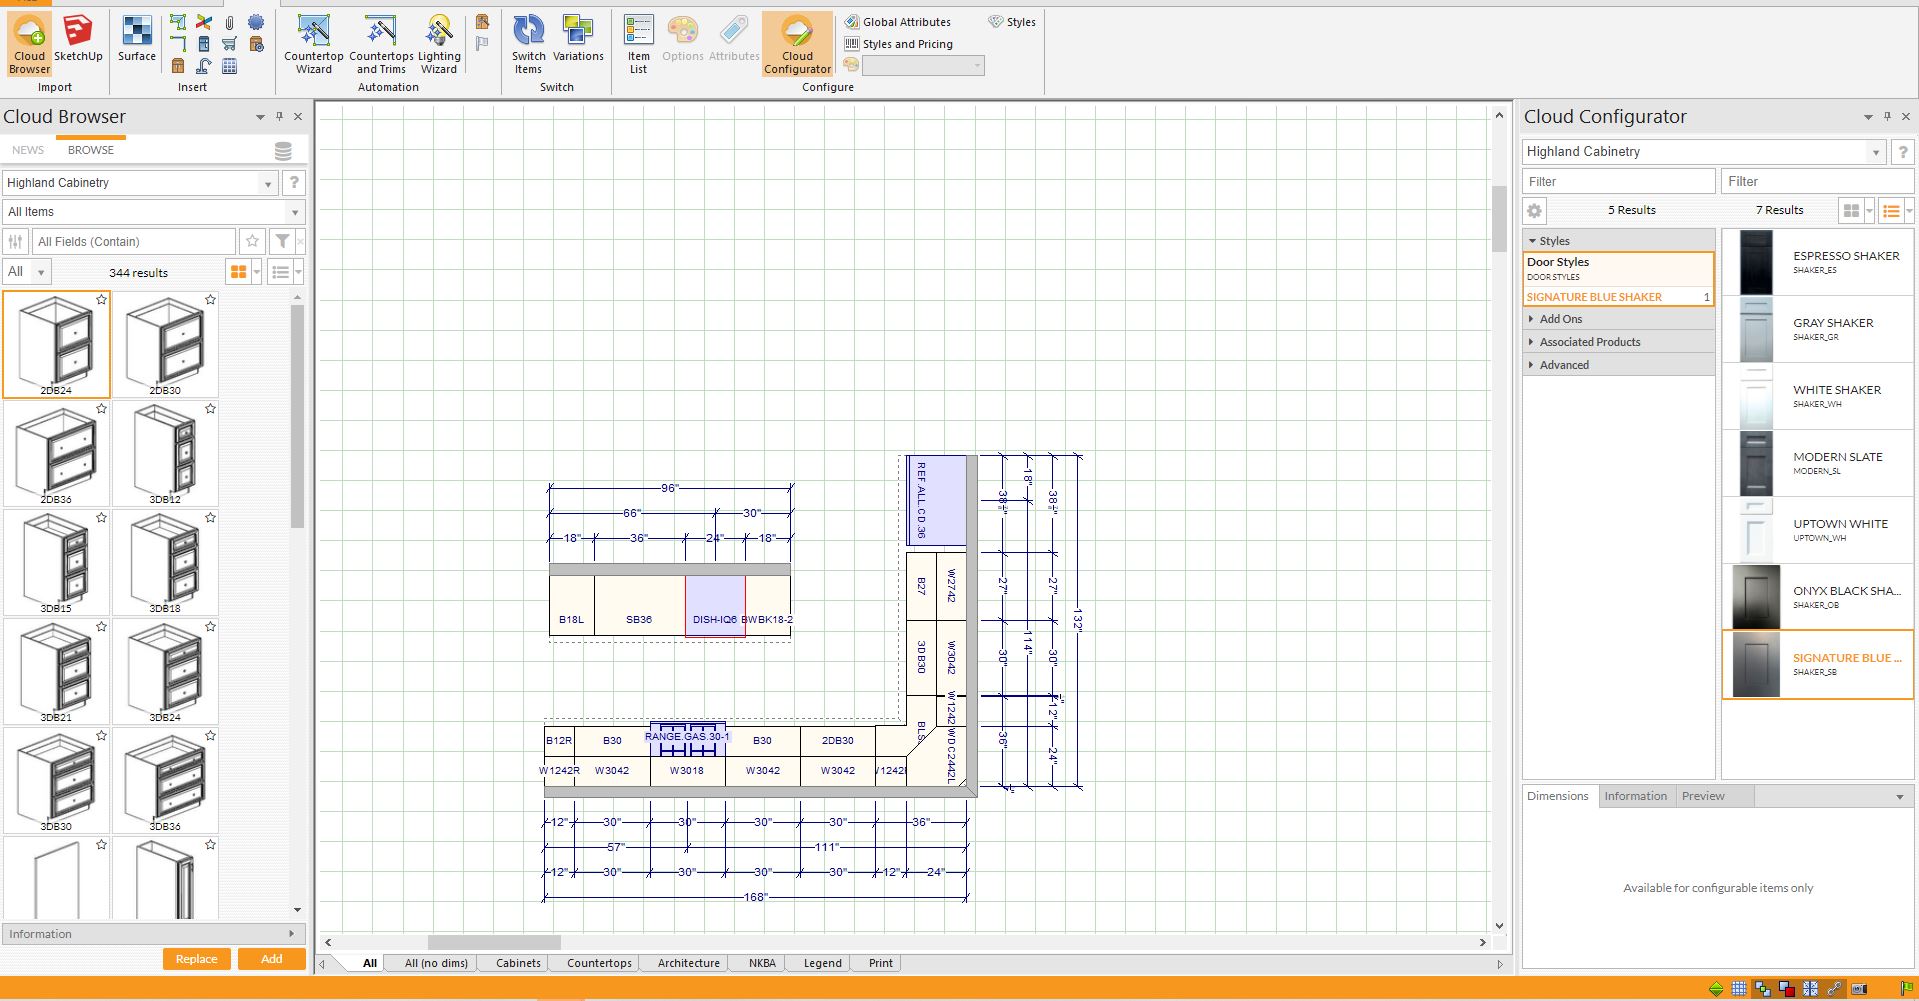
Task: Click the Add button
Action: (x=272, y=959)
